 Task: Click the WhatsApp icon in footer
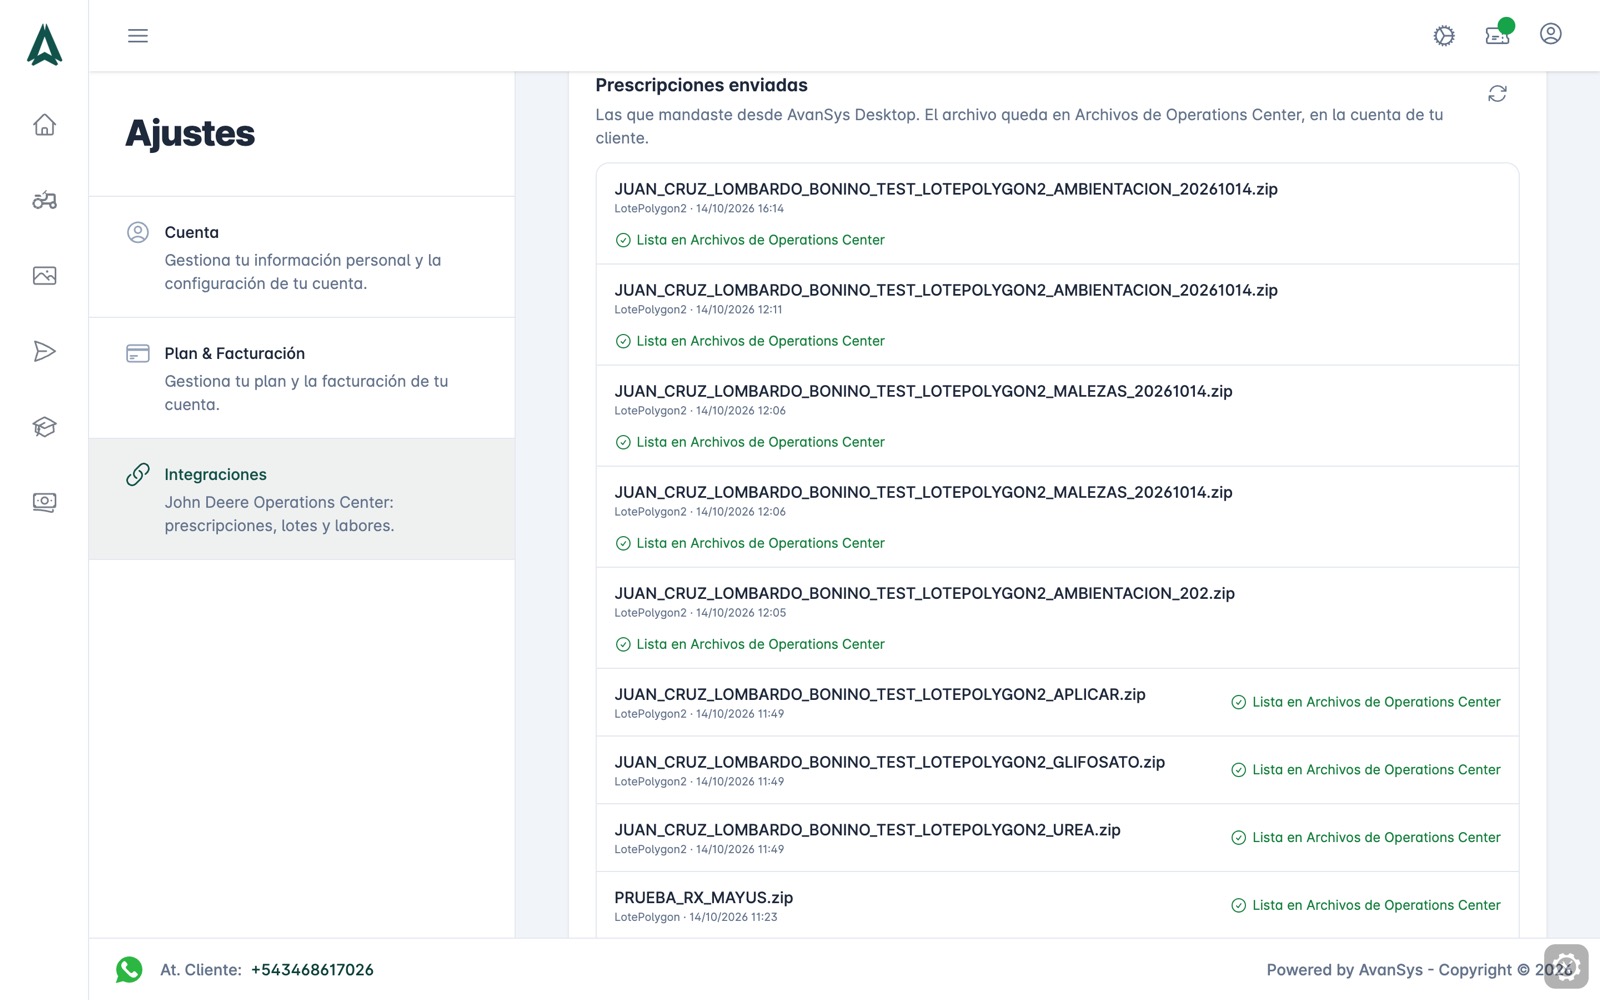[x=129, y=970]
